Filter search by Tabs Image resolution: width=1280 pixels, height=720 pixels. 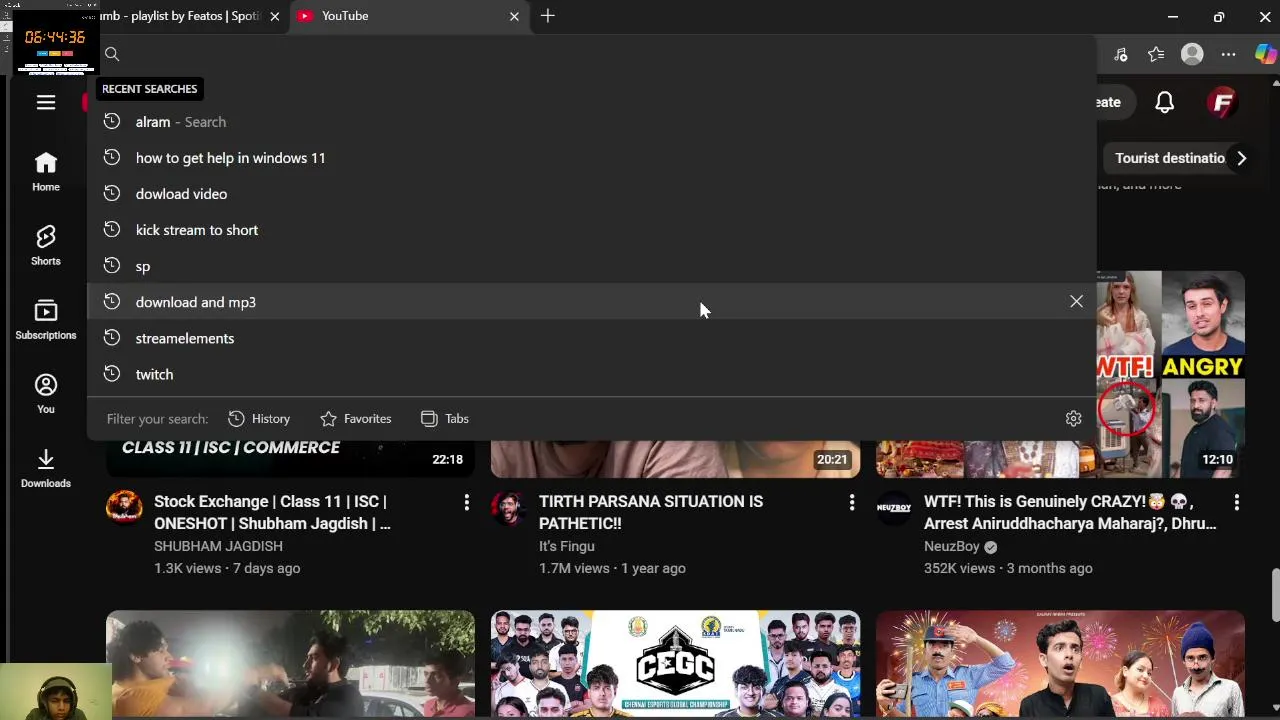[x=445, y=419]
